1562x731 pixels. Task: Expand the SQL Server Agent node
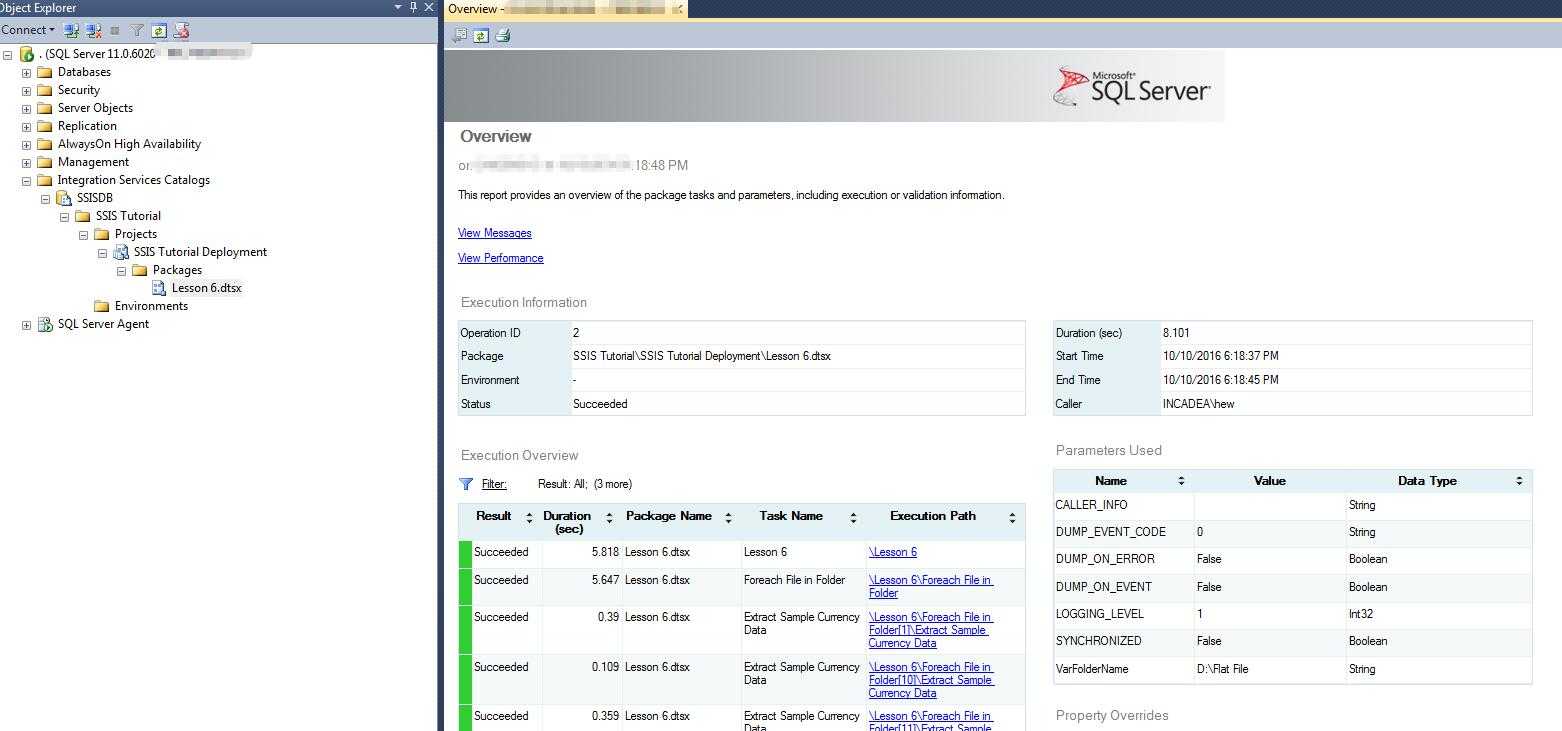click(x=26, y=324)
